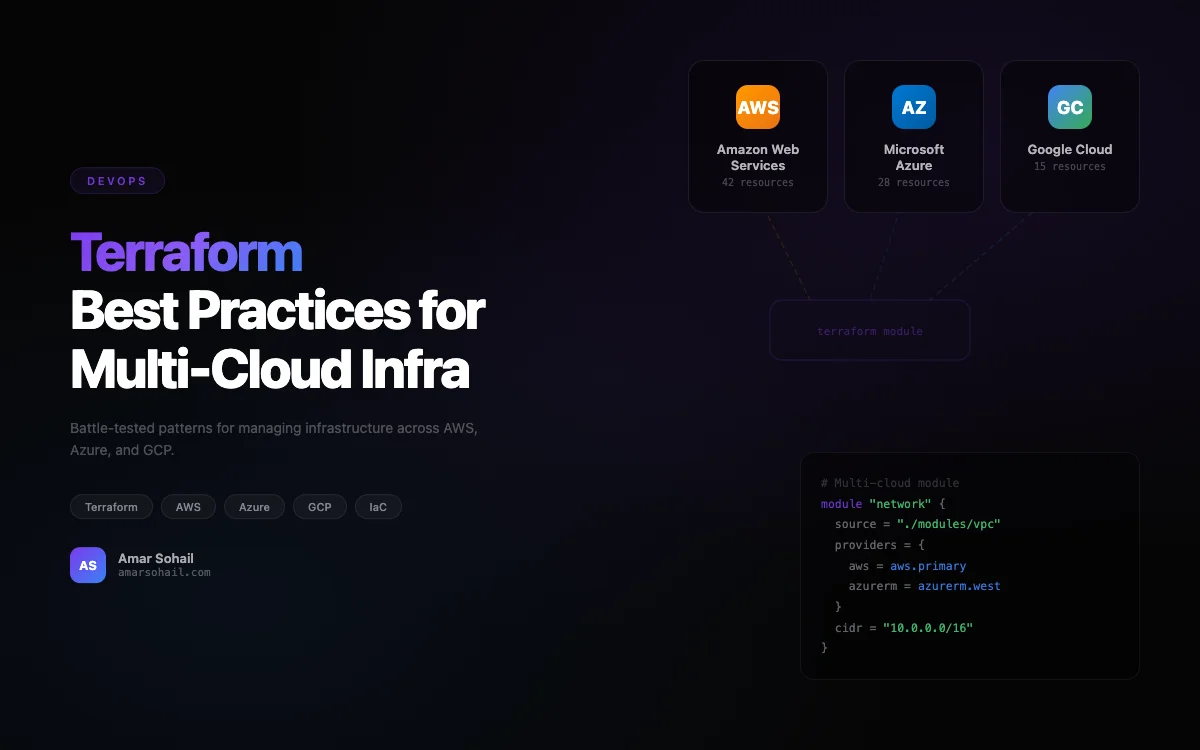Screen dimensions: 1200x750
Task: Toggle the AWS filter tag
Action: pyautogui.click(x=188, y=507)
